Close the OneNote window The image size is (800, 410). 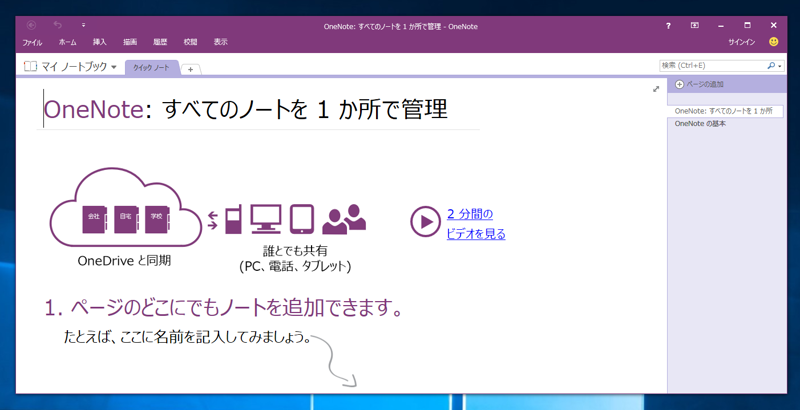pos(773,25)
